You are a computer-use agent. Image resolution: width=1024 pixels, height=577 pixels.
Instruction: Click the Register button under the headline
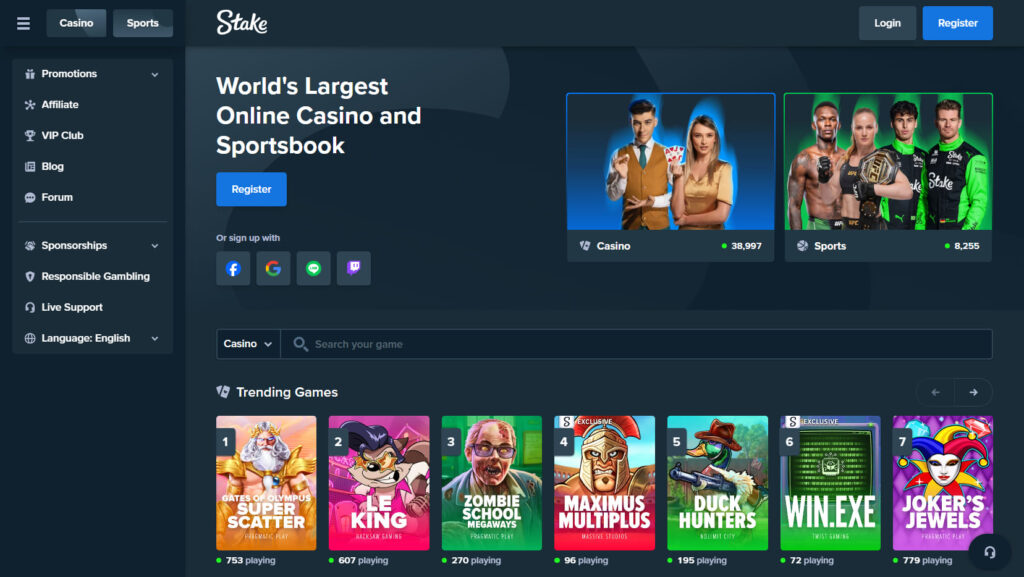(x=251, y=189)
